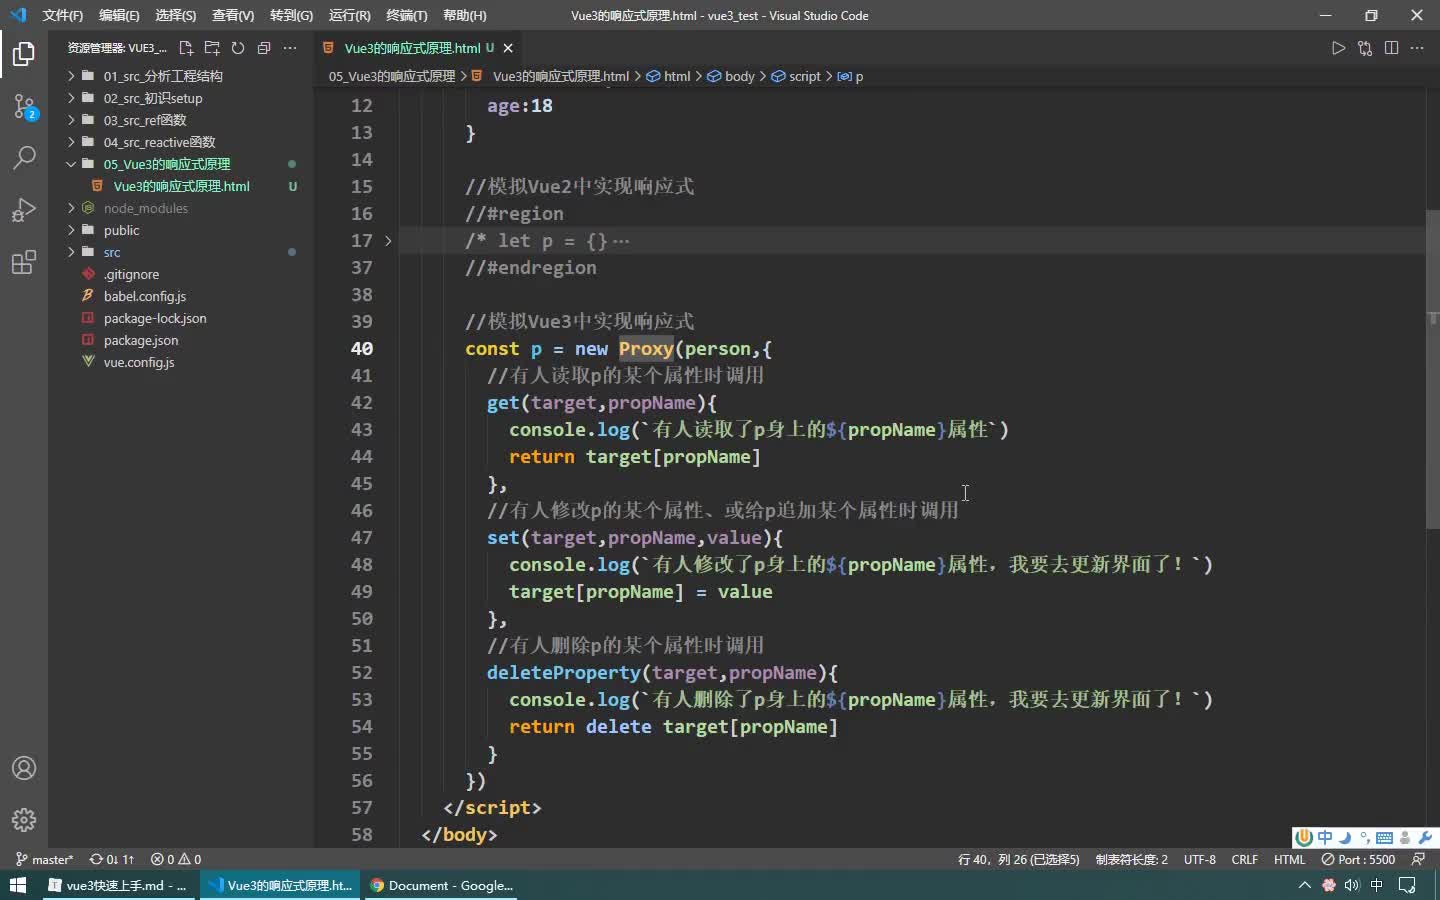
Task: Change line endings via CRLF indicator
Action: tap(1245, 859)
